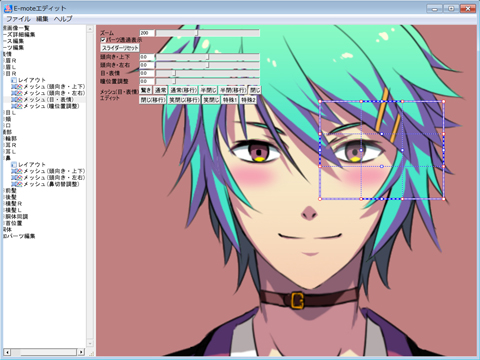Select the 首位置 tree item
480x360 pixels.
14,223
